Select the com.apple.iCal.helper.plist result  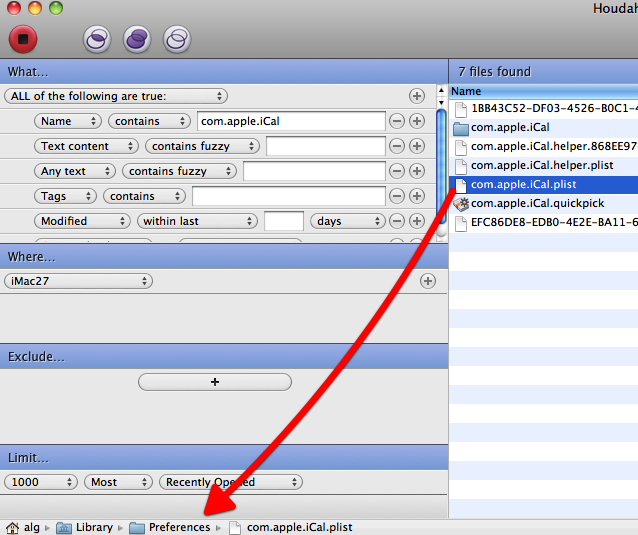click(544, 165)
